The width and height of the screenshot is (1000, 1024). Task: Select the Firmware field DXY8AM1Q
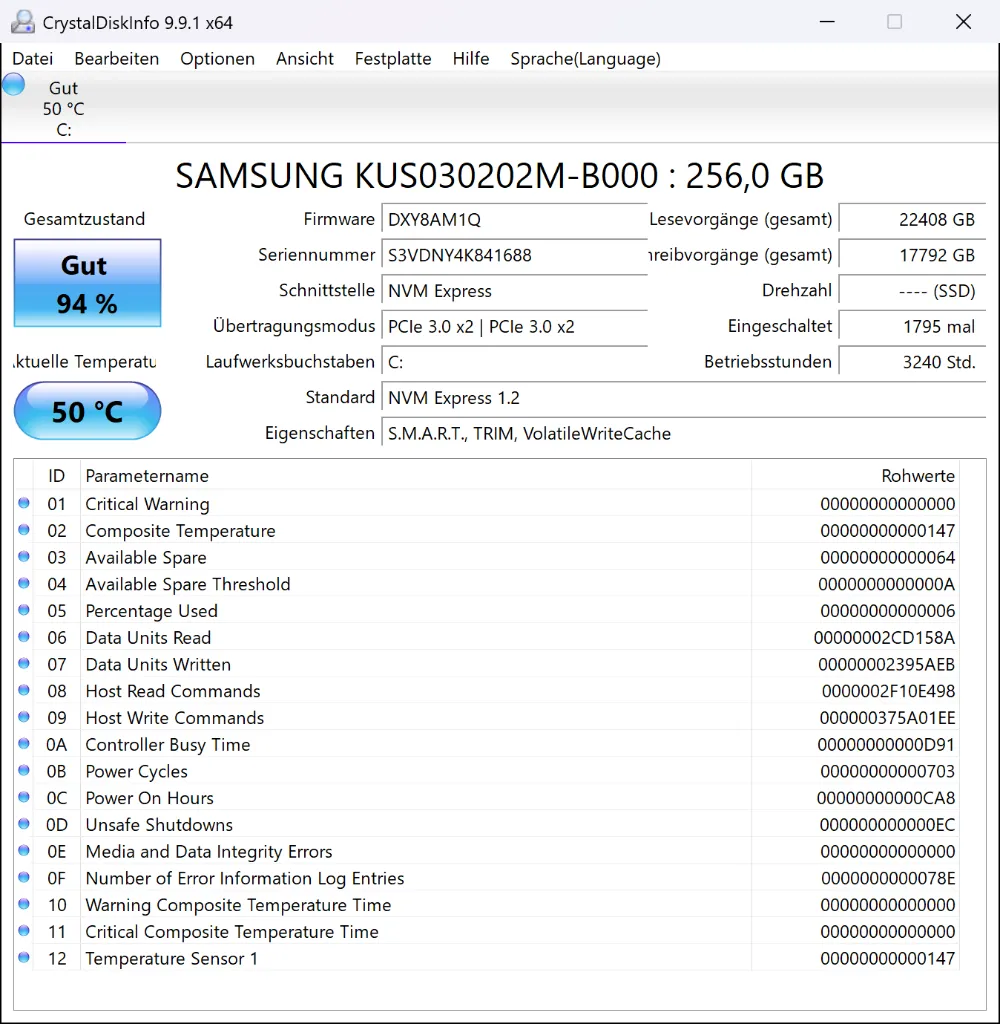[x=514, y=219]
